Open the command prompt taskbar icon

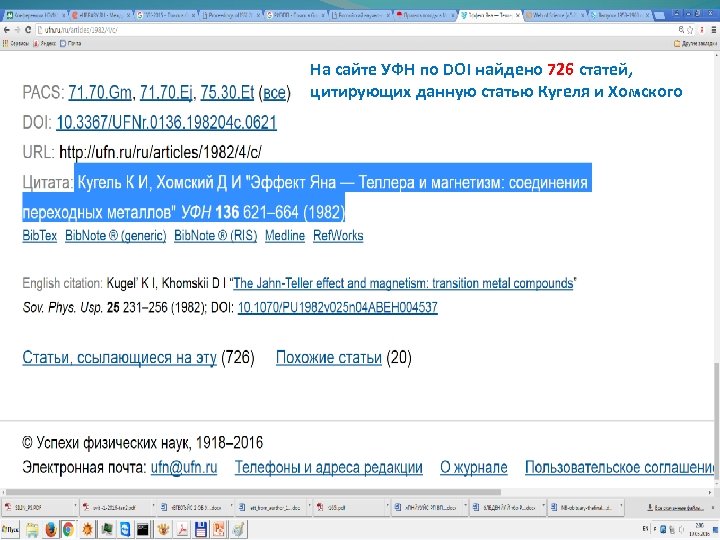[x=143, y=530]
